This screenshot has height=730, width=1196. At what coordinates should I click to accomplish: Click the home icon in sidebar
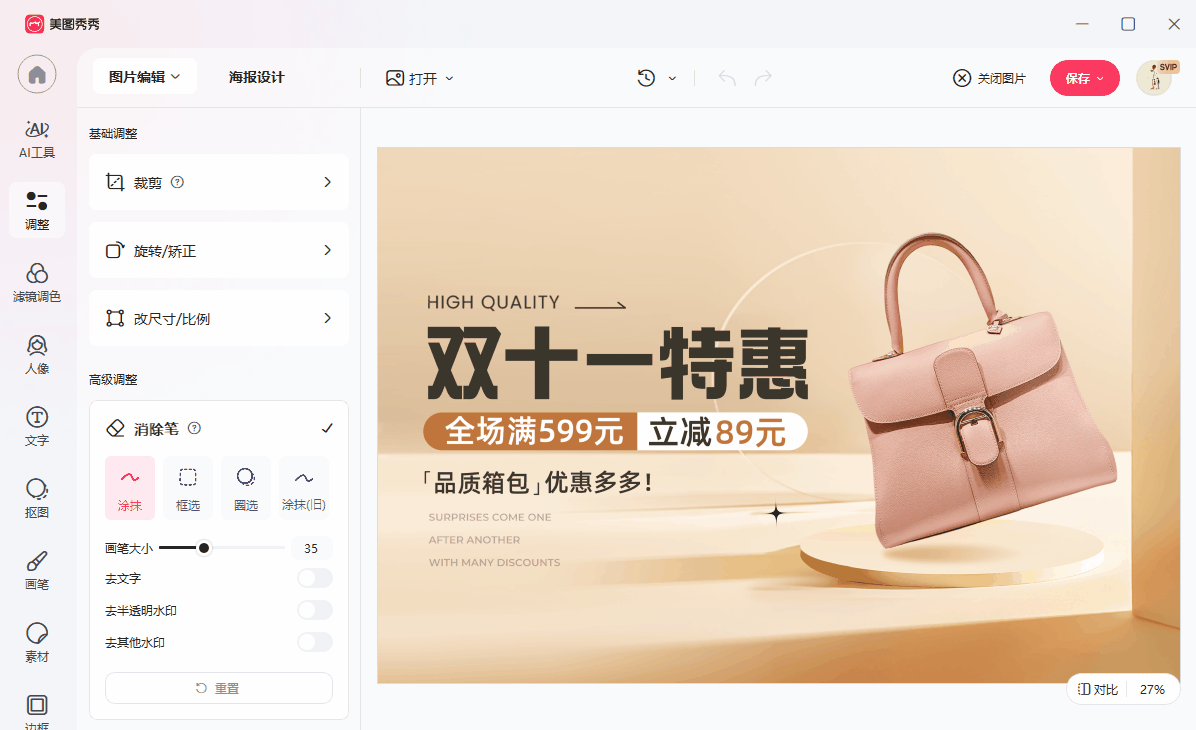coord(37,74)
